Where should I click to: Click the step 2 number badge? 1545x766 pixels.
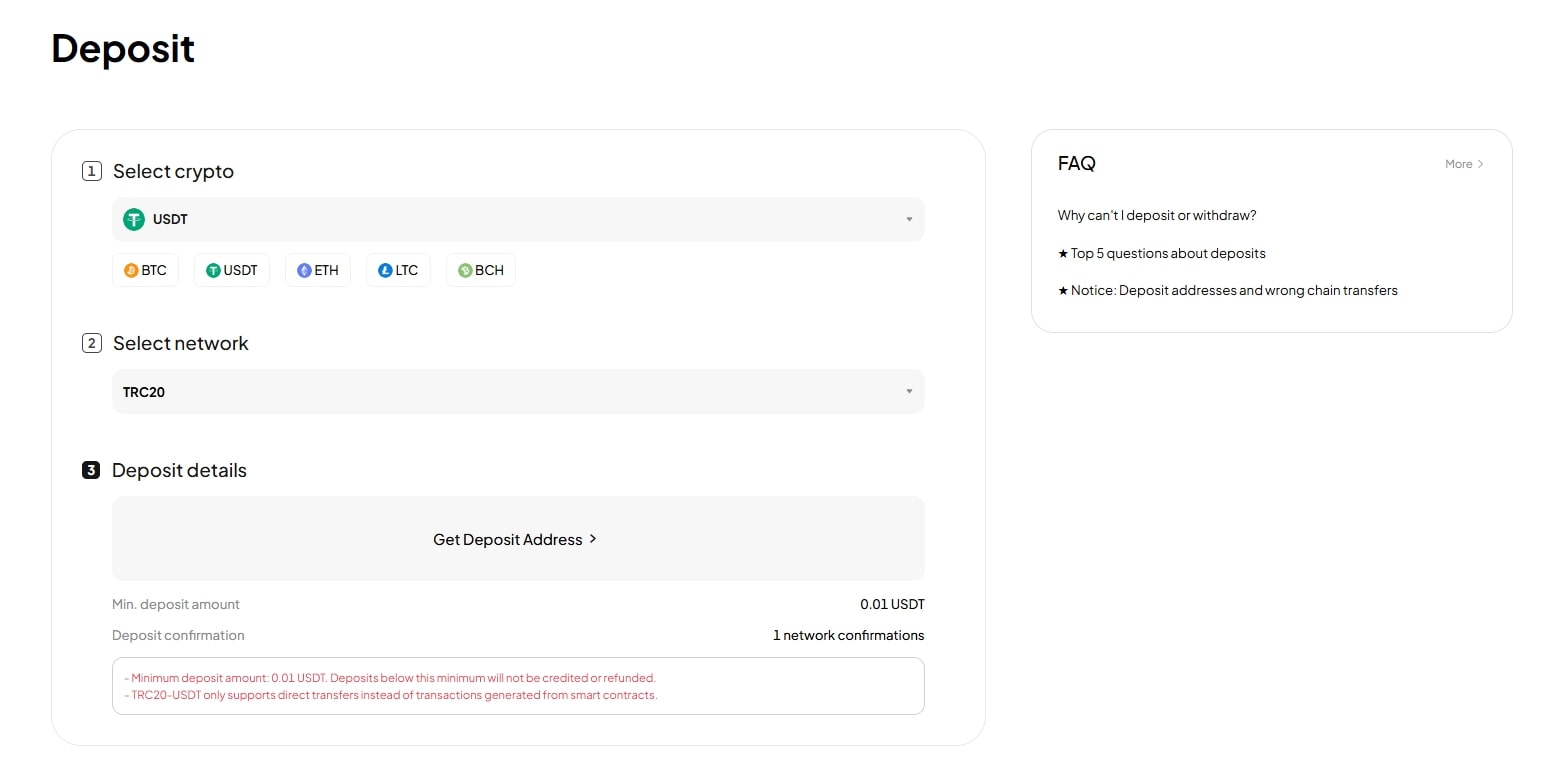[92, 343]
